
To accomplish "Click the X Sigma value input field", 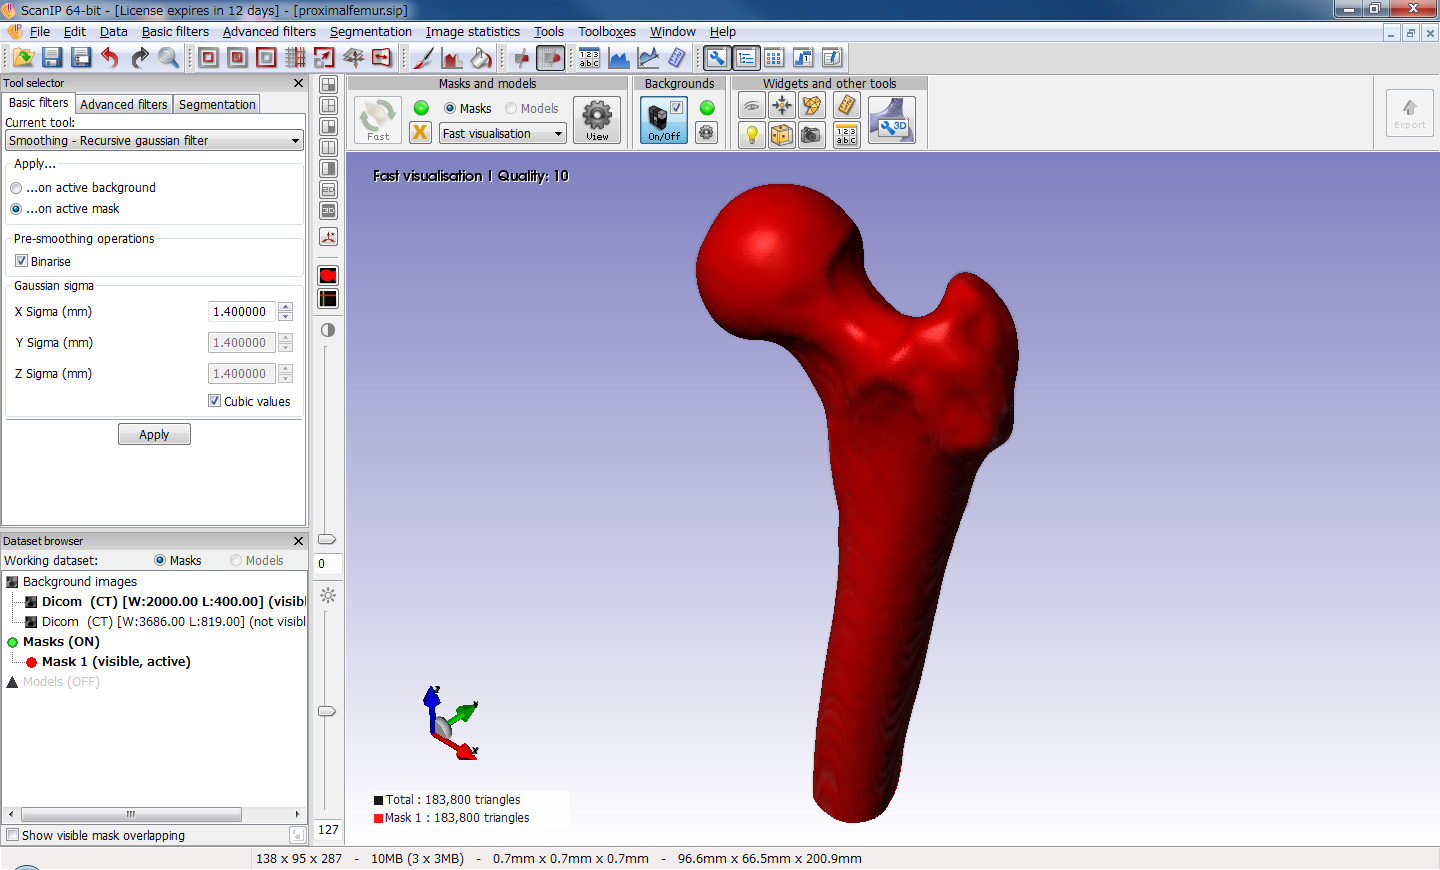I will (242, 312).
